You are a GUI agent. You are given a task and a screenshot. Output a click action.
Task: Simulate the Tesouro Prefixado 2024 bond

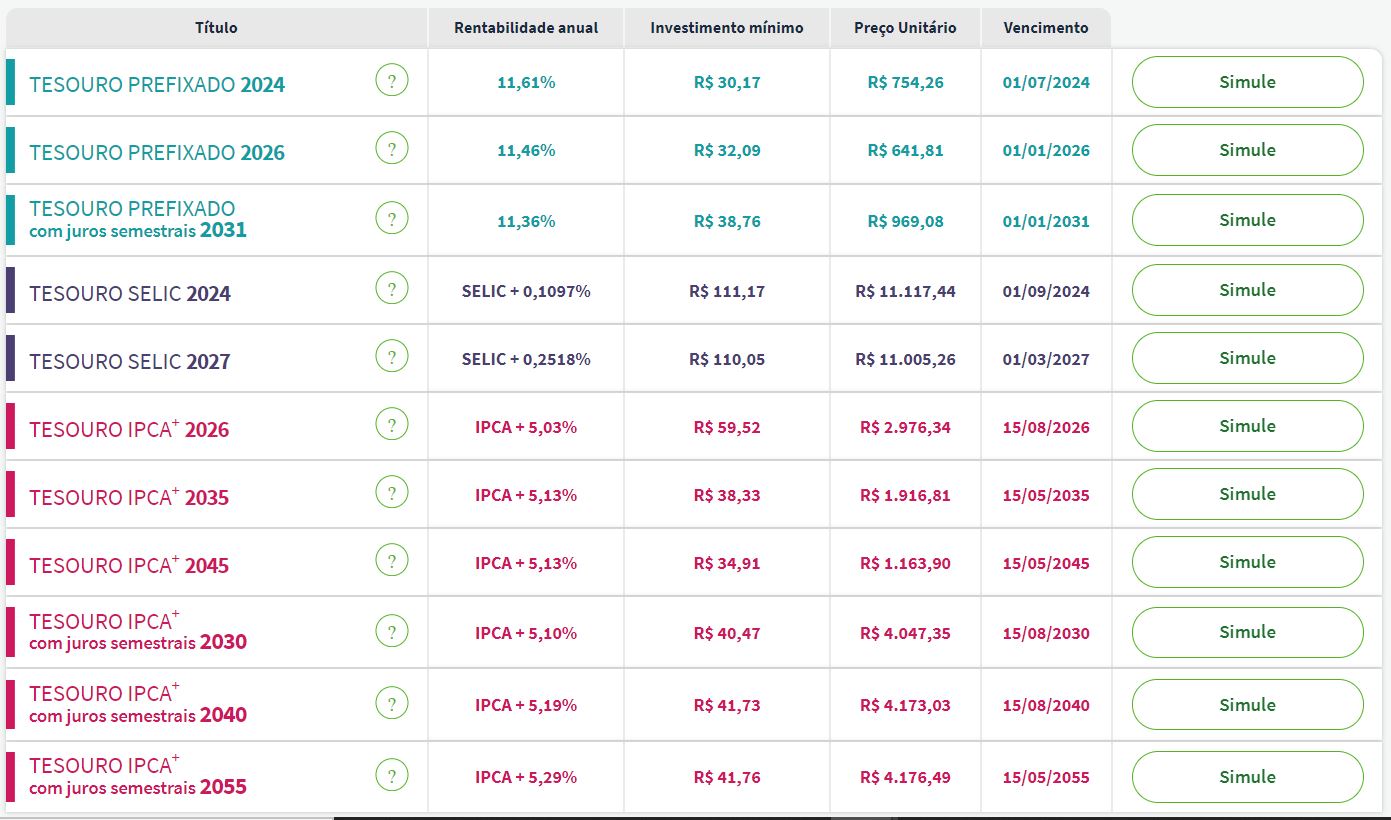1247,82
